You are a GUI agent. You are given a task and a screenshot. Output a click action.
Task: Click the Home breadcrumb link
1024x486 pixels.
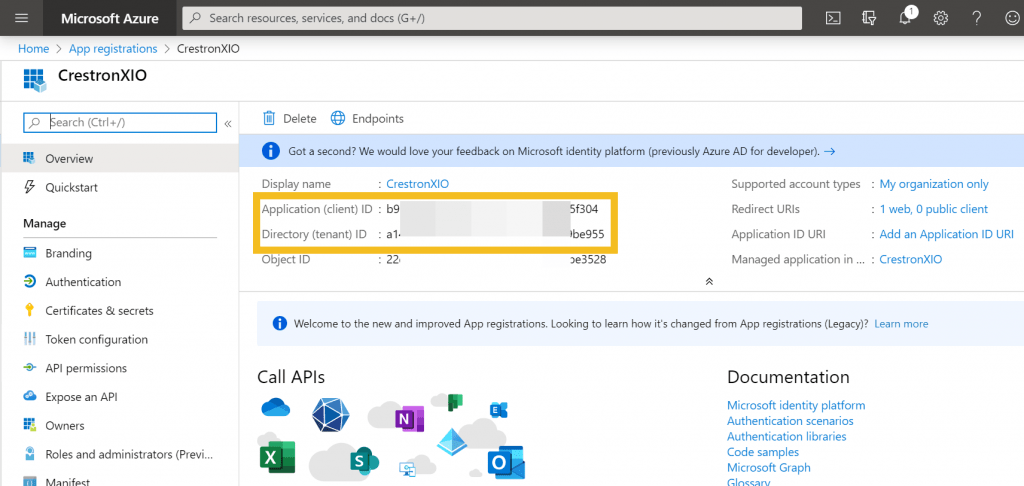click(33, 48)
